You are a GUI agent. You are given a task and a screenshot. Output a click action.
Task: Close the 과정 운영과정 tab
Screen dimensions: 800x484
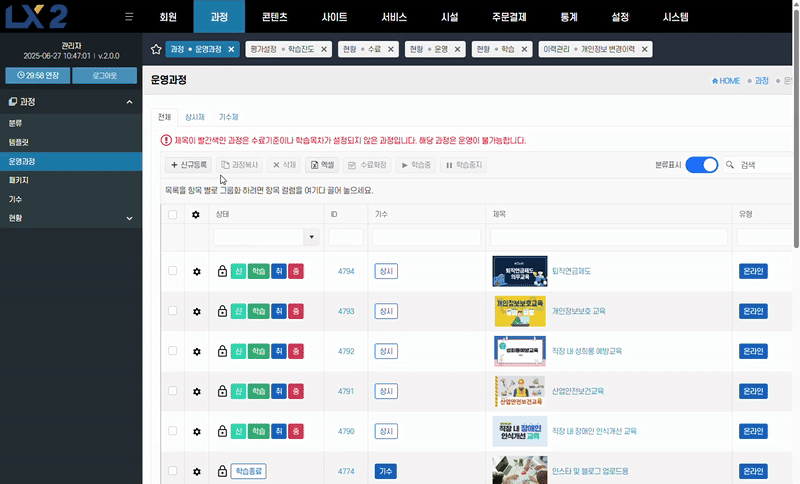[231, 49]
